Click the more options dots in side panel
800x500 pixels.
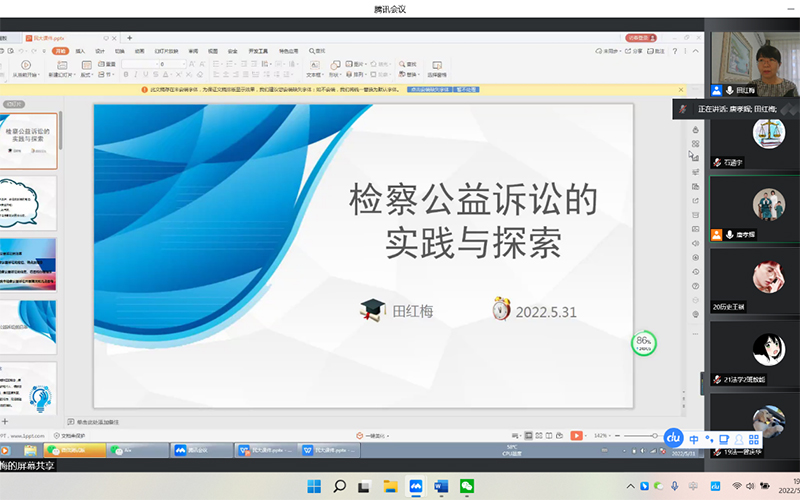[695, 334]
